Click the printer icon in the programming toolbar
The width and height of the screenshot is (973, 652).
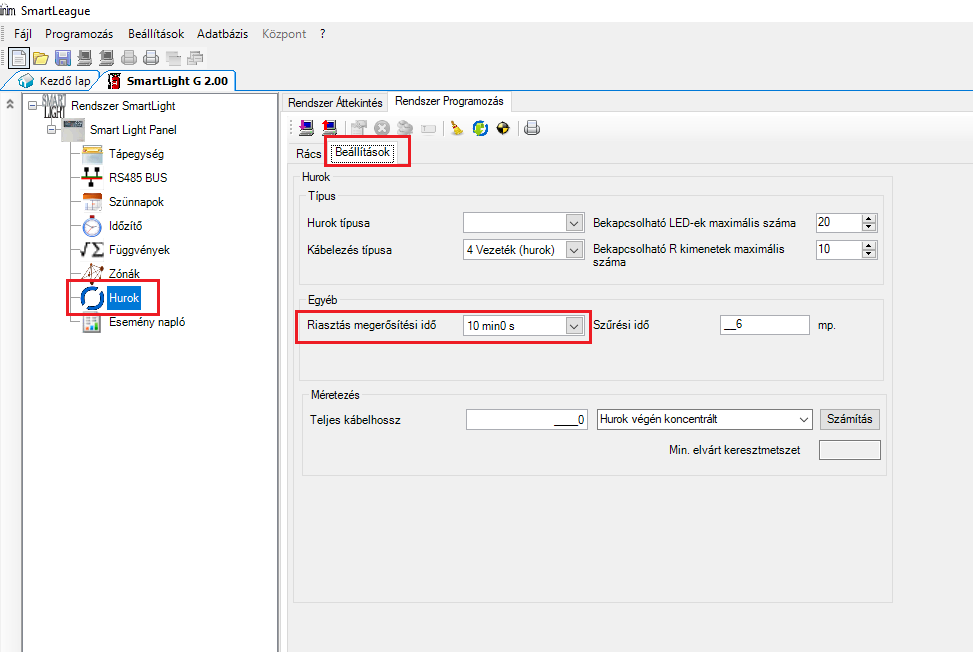click(532, 128)
